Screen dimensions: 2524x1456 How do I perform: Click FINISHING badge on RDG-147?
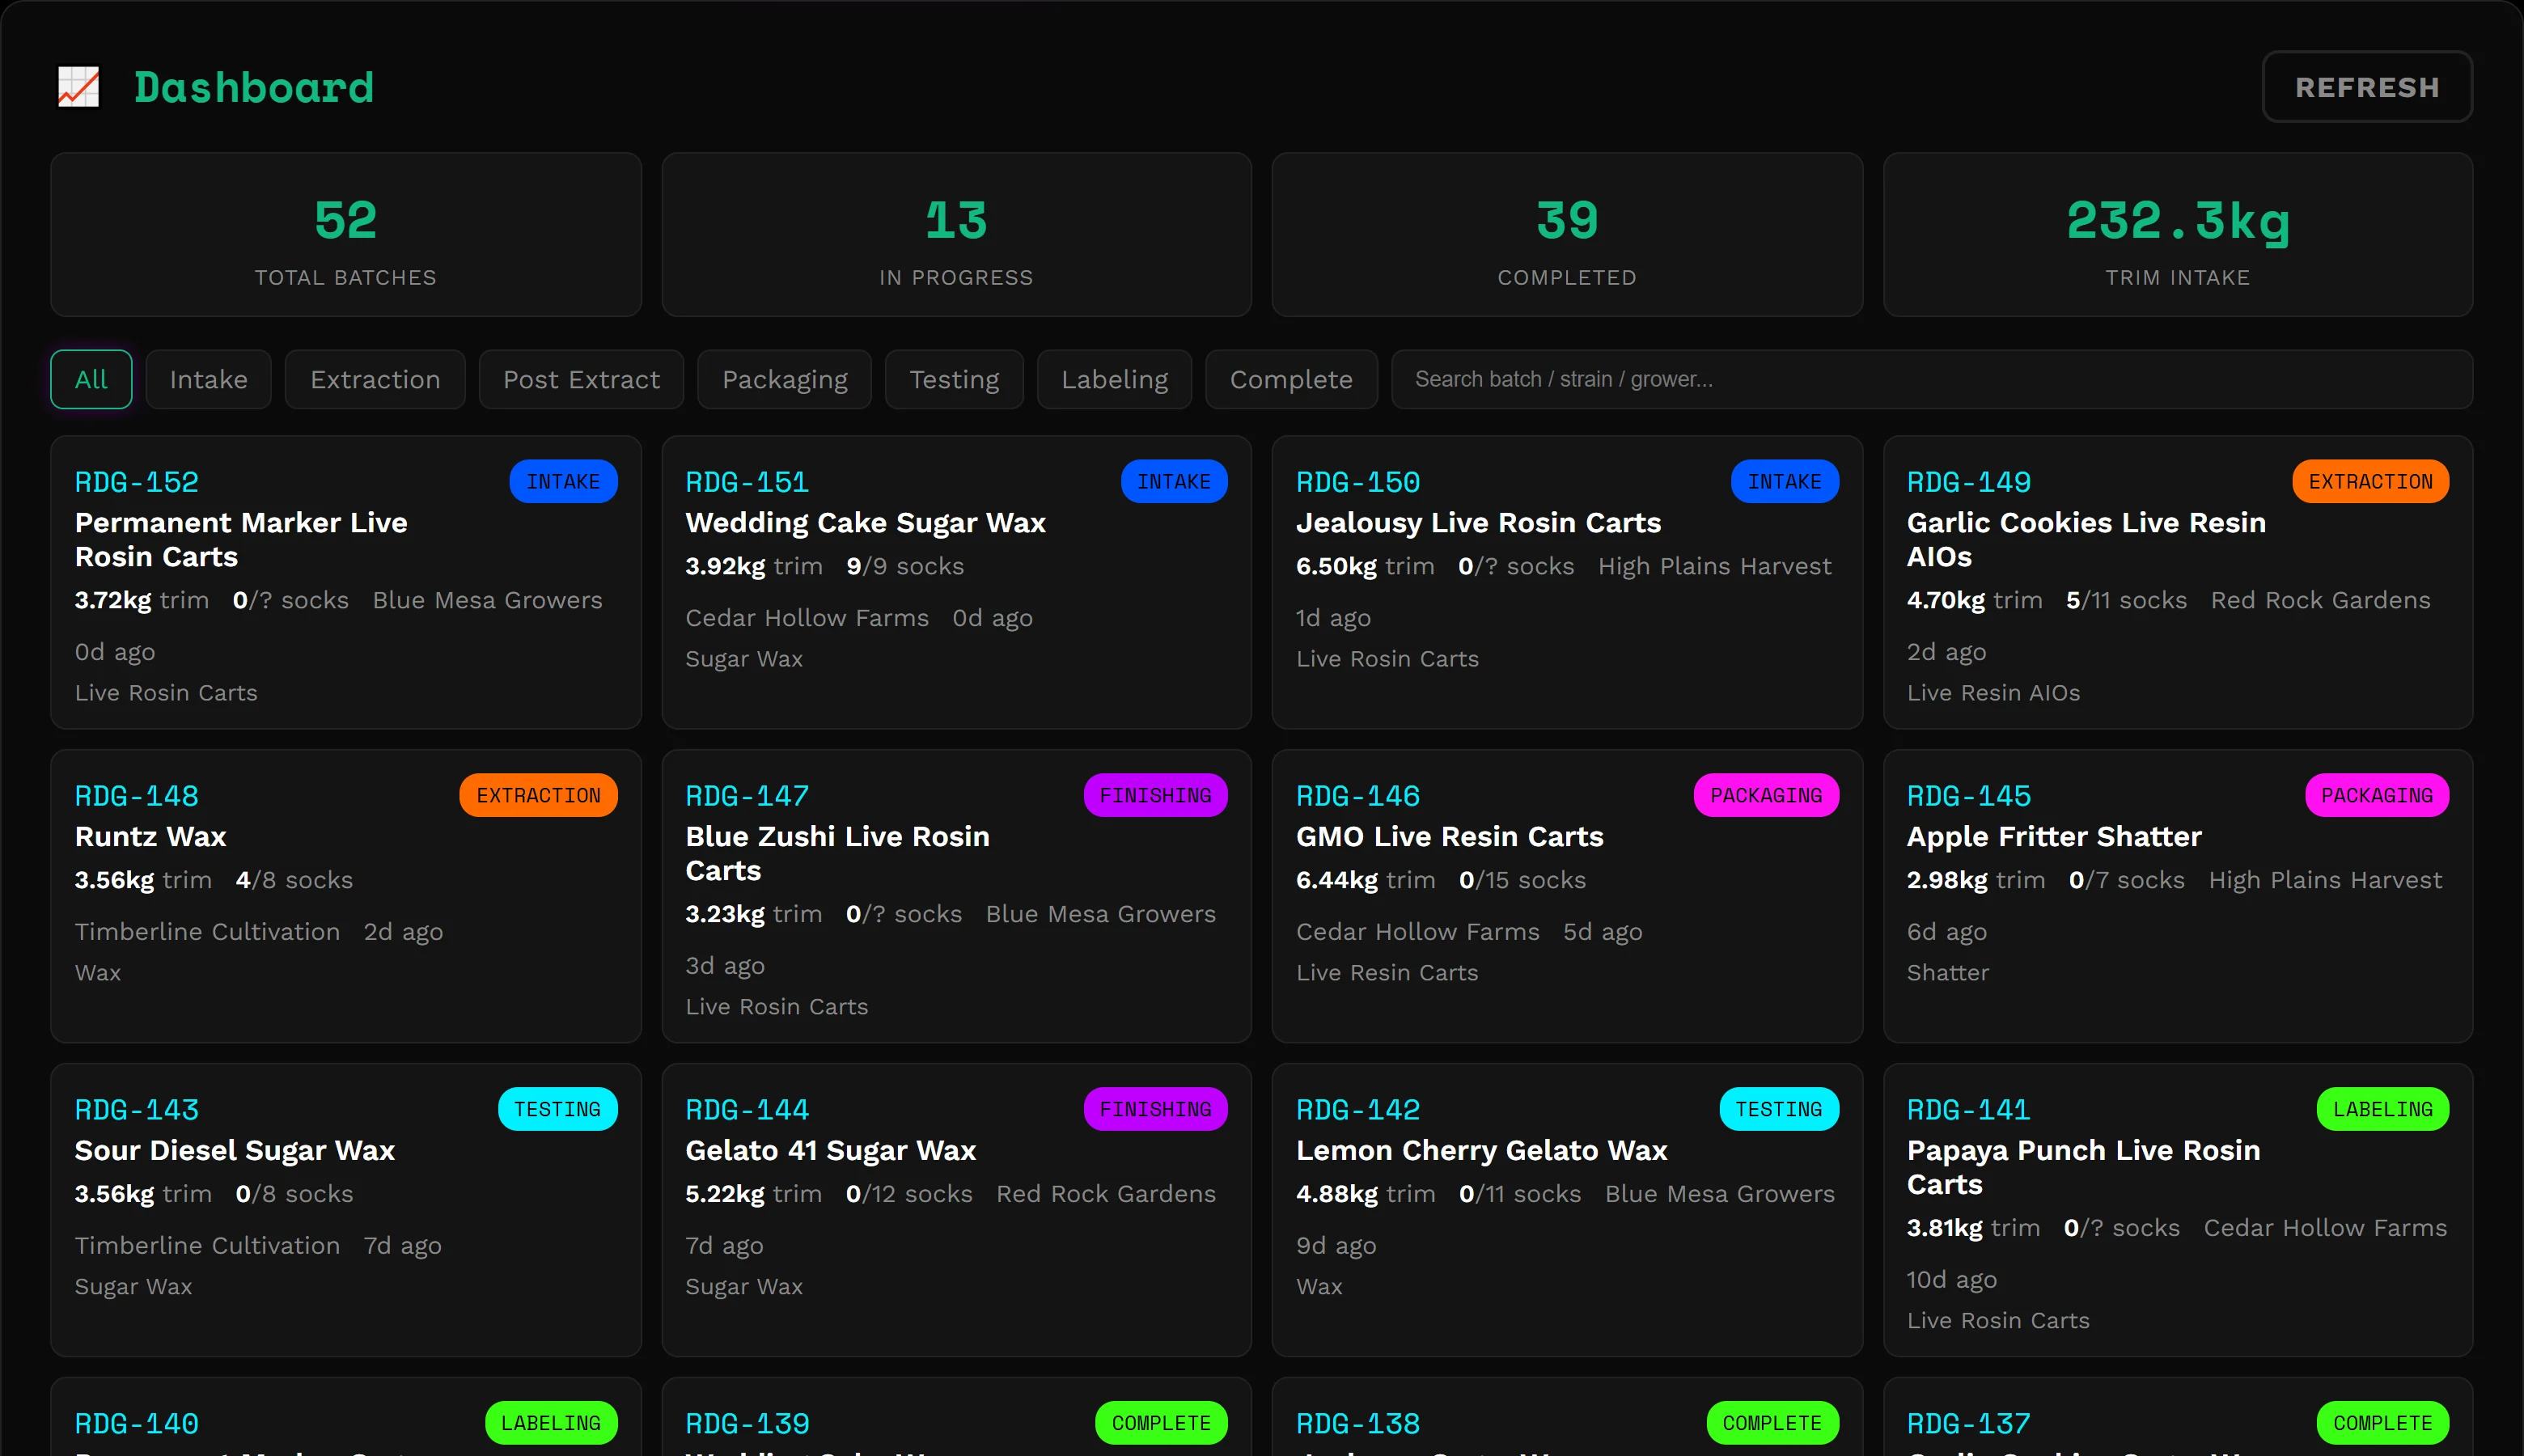(x=1156, y=796)
